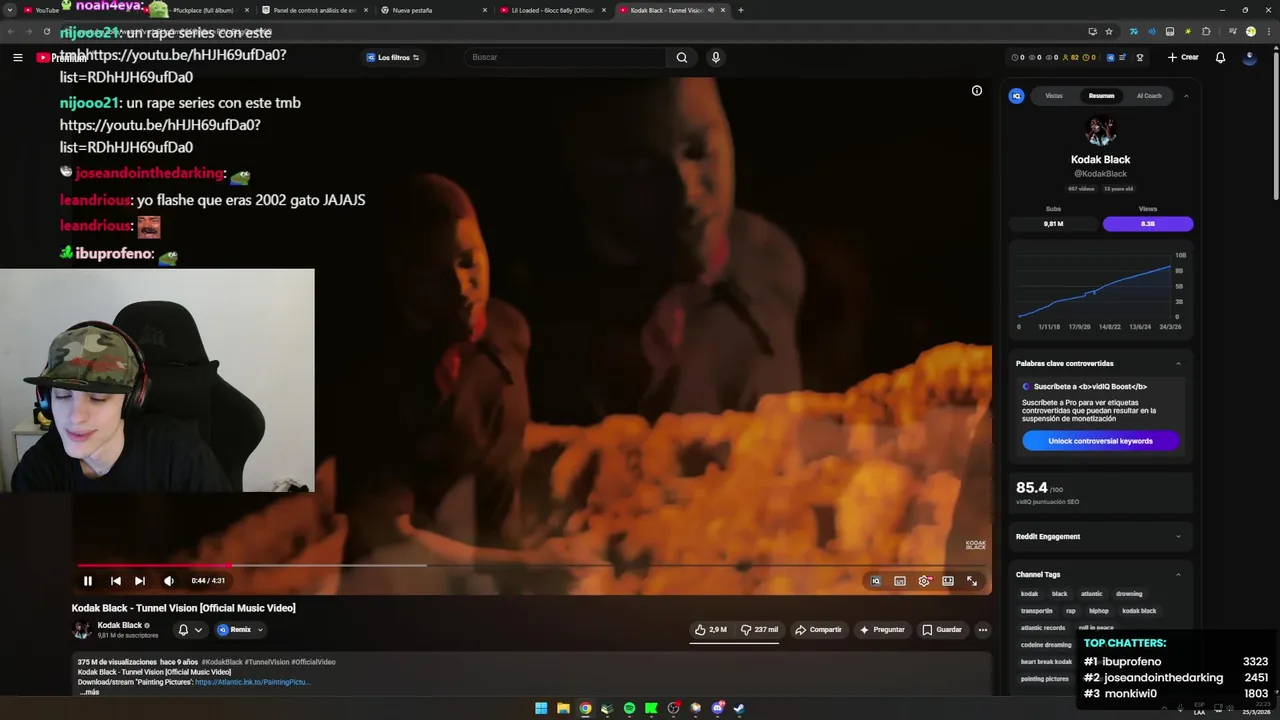Screen dimensions: 1280x720
Task: Open player settings gear
Action: coord(924,581)
